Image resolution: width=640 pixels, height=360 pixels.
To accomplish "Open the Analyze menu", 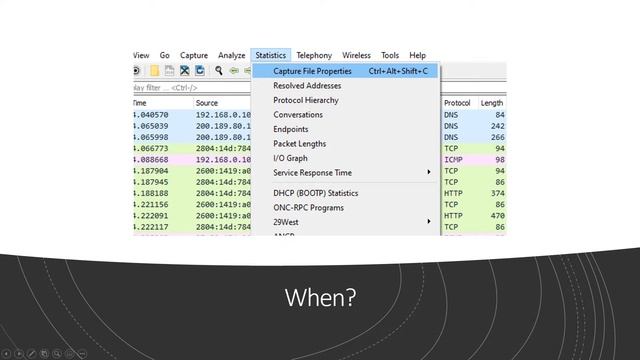I will tap(231, 55).
